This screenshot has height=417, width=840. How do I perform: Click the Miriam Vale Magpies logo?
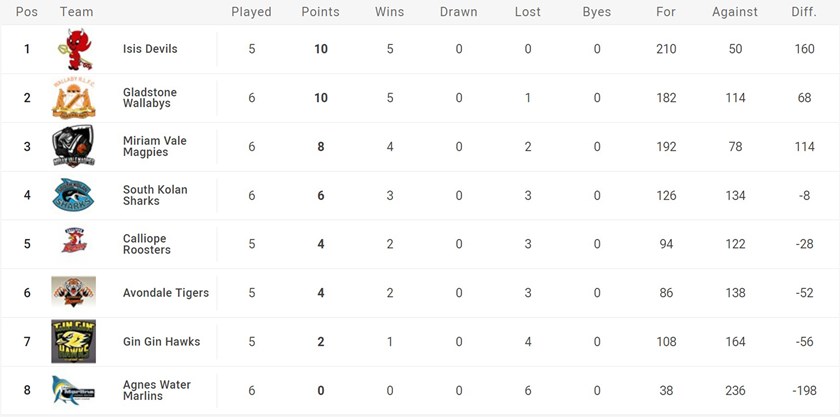click(x=74, y=146)
